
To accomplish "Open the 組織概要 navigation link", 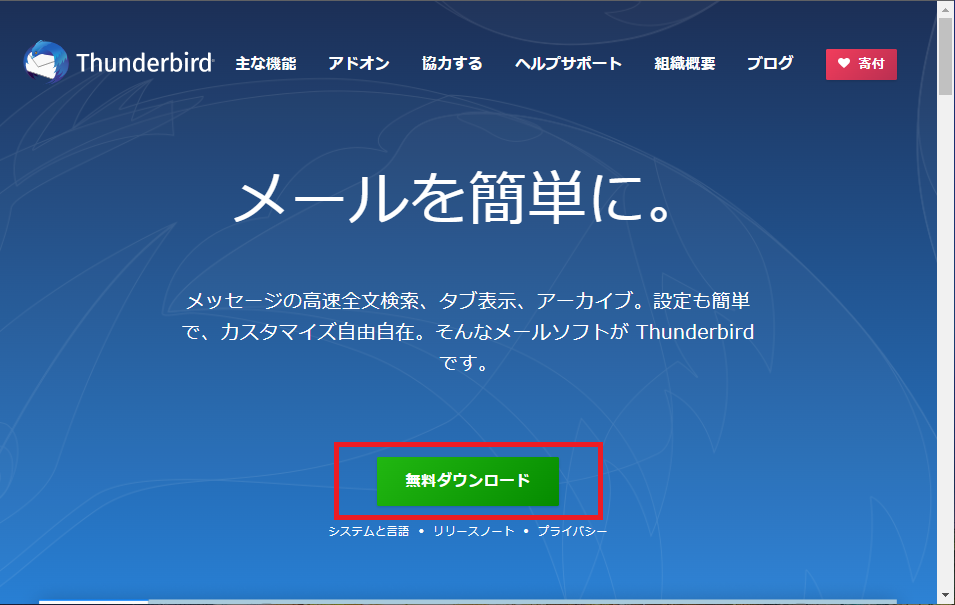I will (x=684, y=64).
